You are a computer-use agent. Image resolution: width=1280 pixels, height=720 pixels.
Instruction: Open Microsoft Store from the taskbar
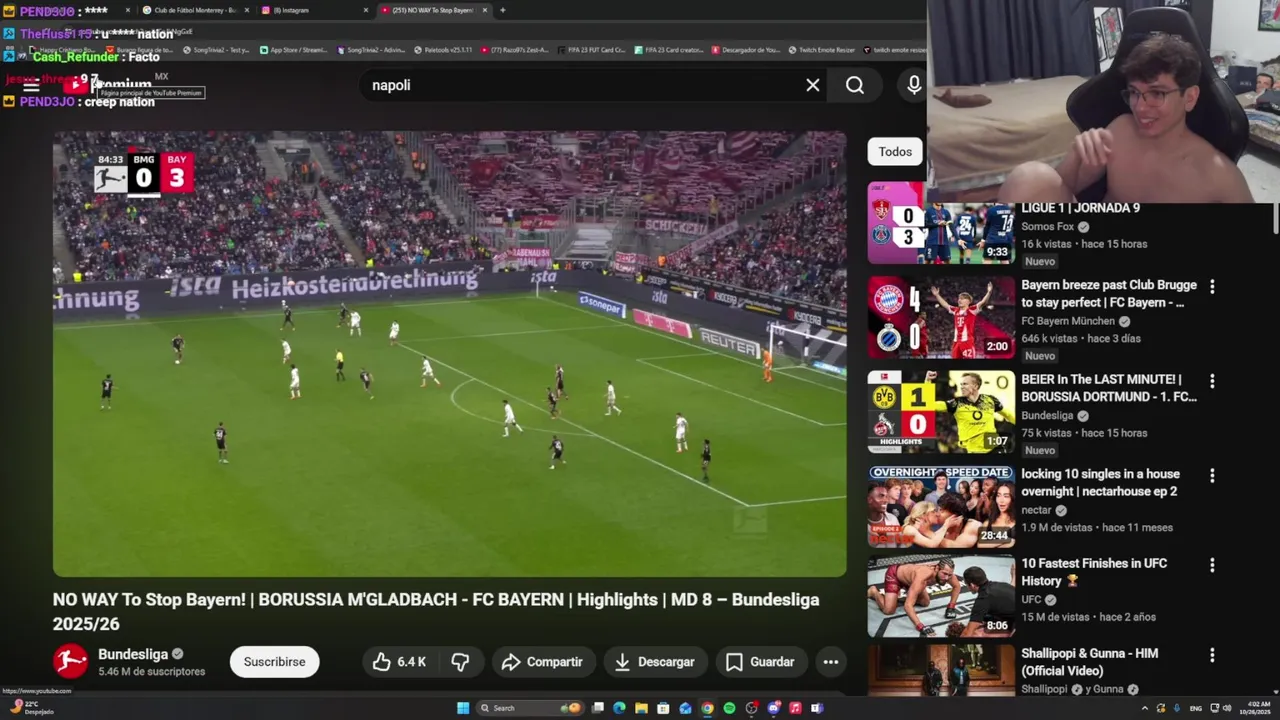pos(663,708)
